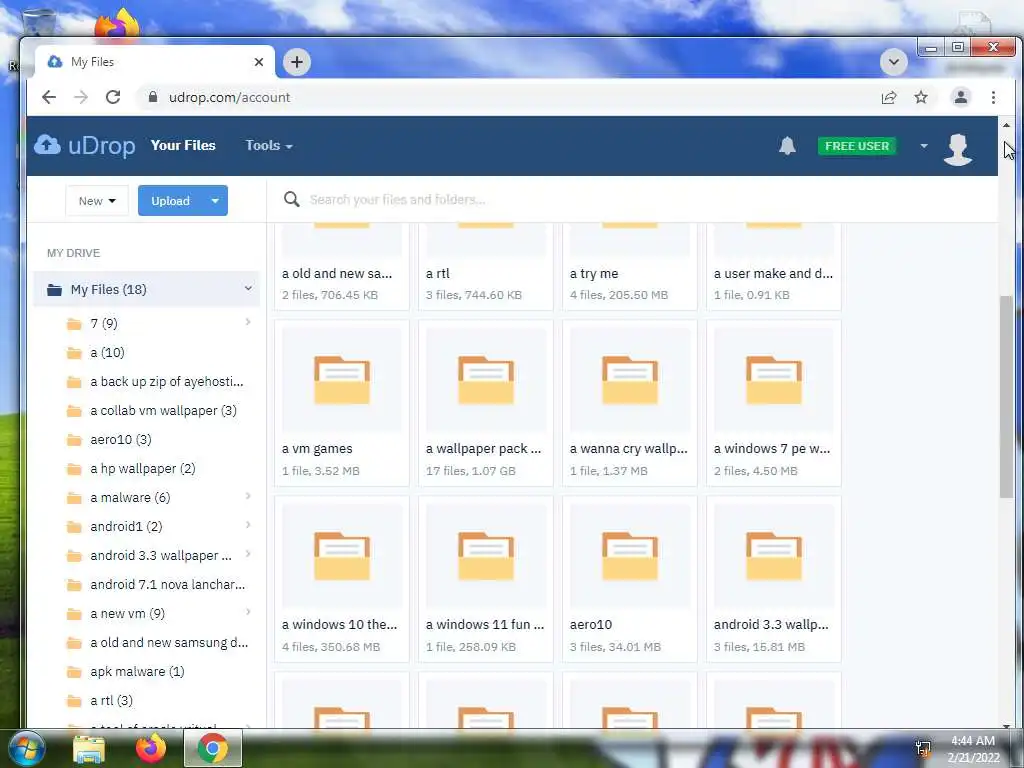This screenshot has height=768, width=1024.
Task: Click the taskbar clock
Action: click(973, 748)
